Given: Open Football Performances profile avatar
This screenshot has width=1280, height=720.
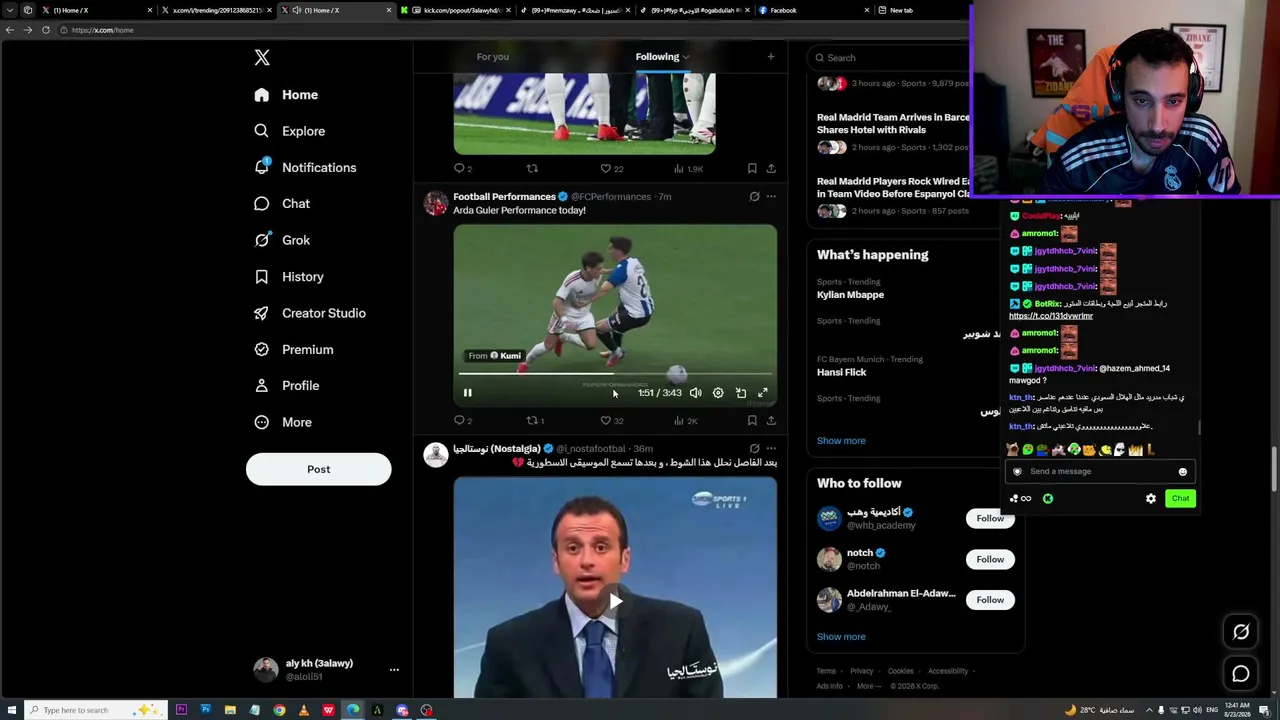Looking at the screenshot, I should coord(436,203).
